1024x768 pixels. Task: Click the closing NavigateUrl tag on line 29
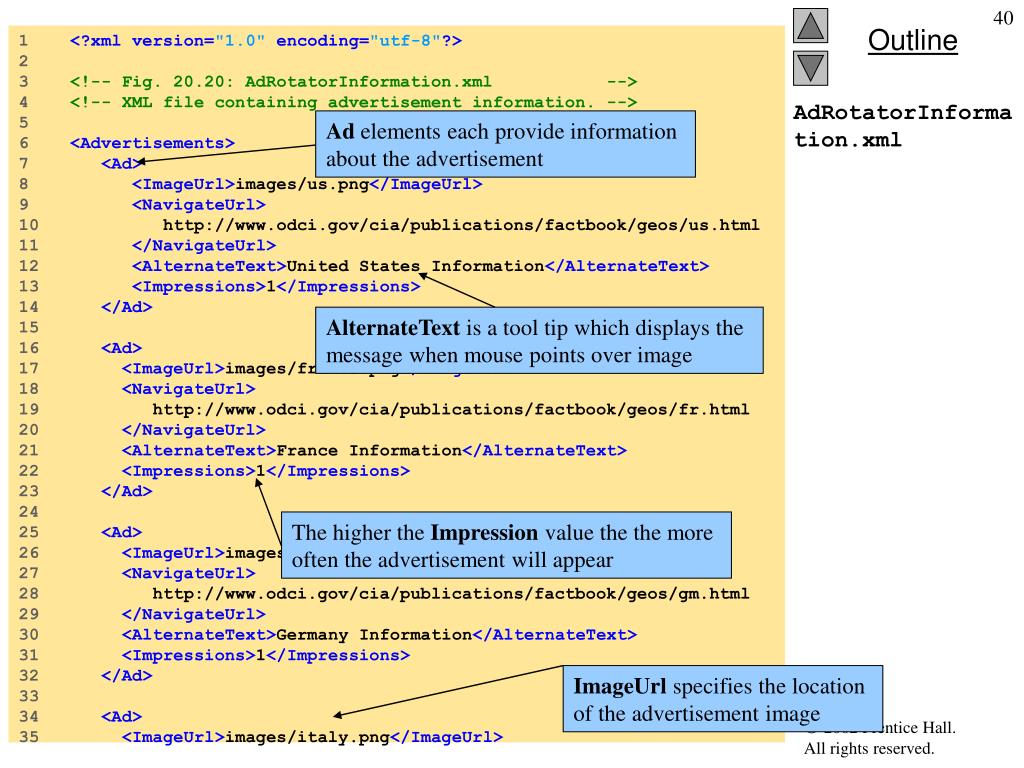pyautogui.click(x=193, y=615)
